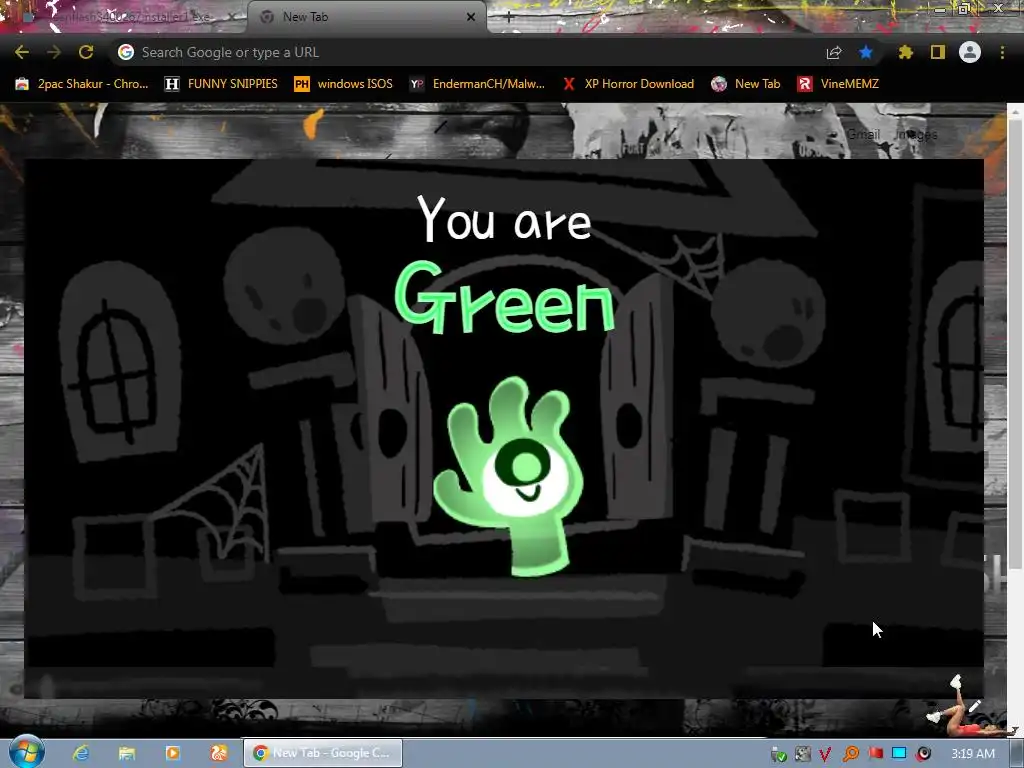Click the safely remove hardware tray icon
This screenshot has width=1024, height=768.
pyautogui.click(x=778, y=754)
